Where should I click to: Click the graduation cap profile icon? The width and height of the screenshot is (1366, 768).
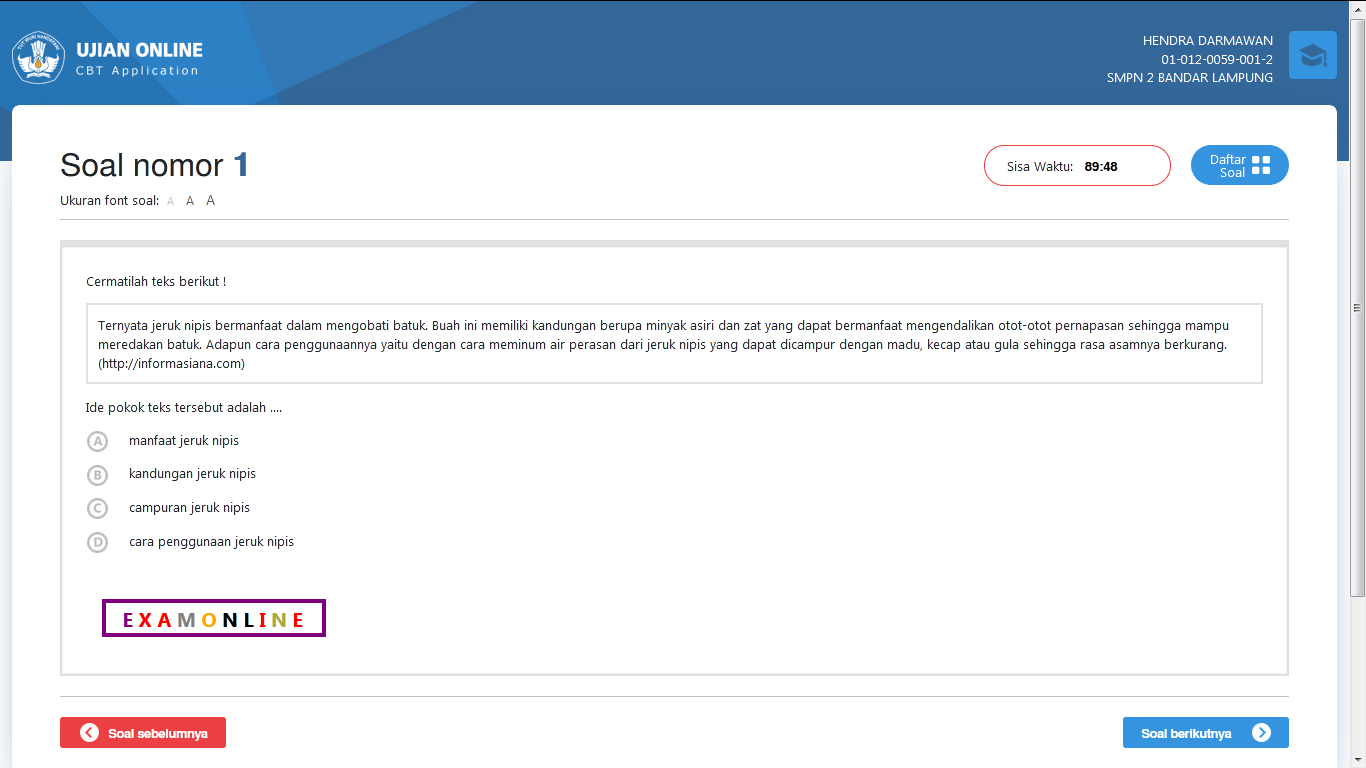(x=1312, y=55)
